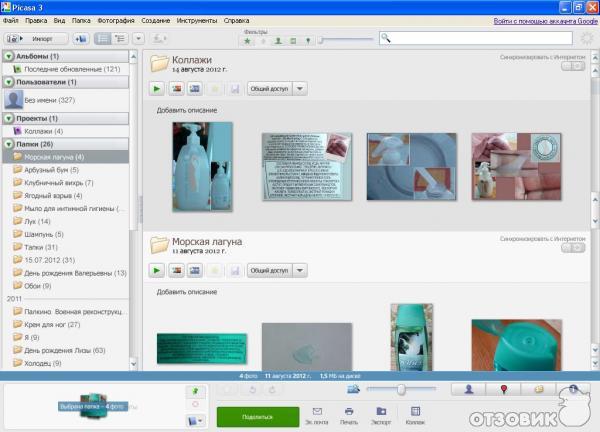Adjust the thumbnail size slider
600x432 pixels.
click(401, 389)
